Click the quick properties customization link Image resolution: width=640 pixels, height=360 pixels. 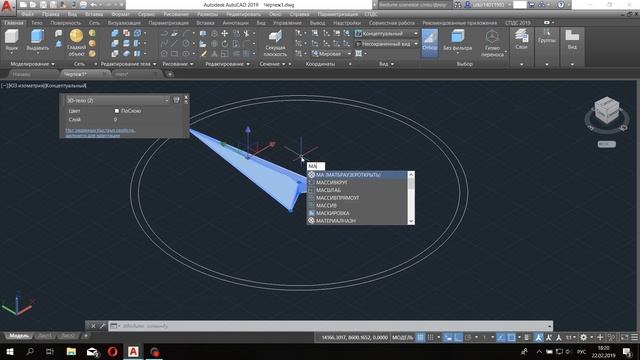100,133
